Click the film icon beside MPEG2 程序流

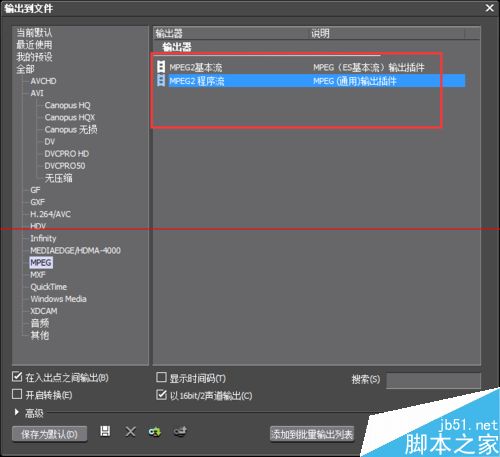161,80
